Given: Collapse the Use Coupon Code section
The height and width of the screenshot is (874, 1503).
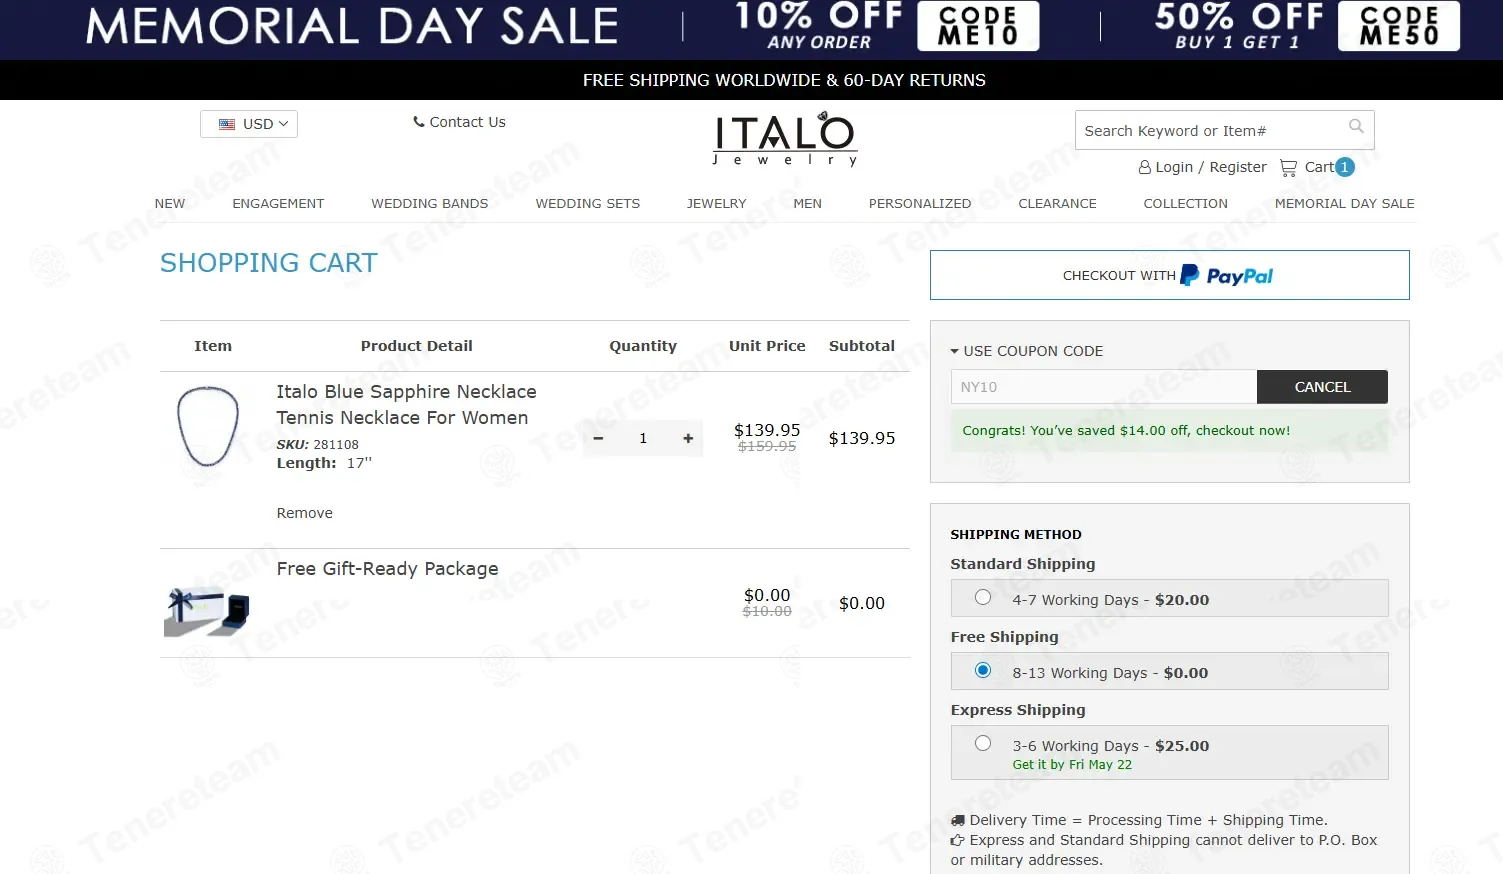Looking at the screenshot, I should [x=1026, y=351].
